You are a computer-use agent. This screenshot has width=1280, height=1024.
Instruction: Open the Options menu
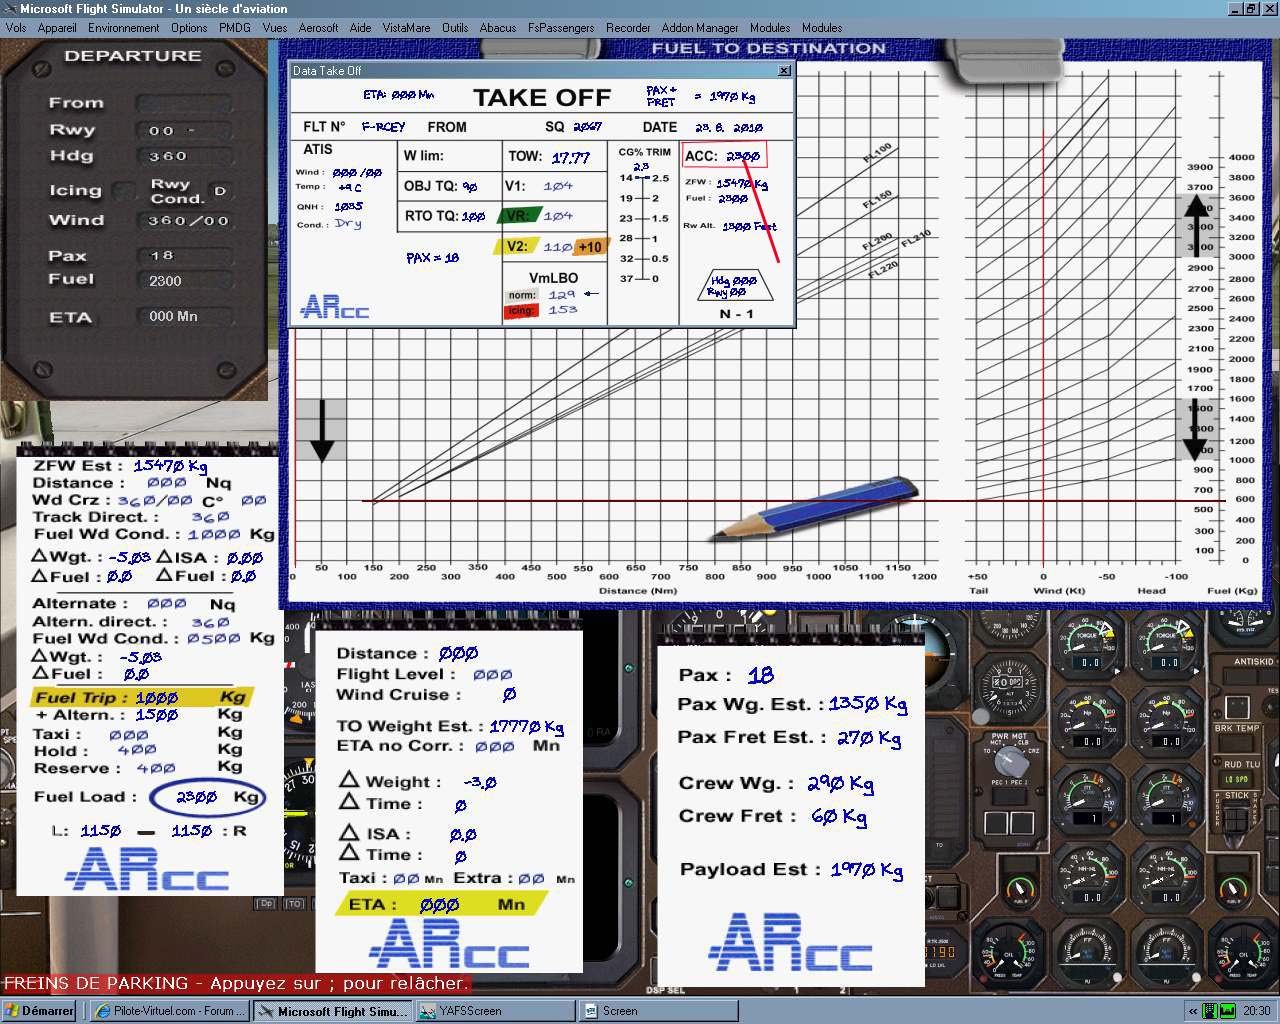pos(189,28)
